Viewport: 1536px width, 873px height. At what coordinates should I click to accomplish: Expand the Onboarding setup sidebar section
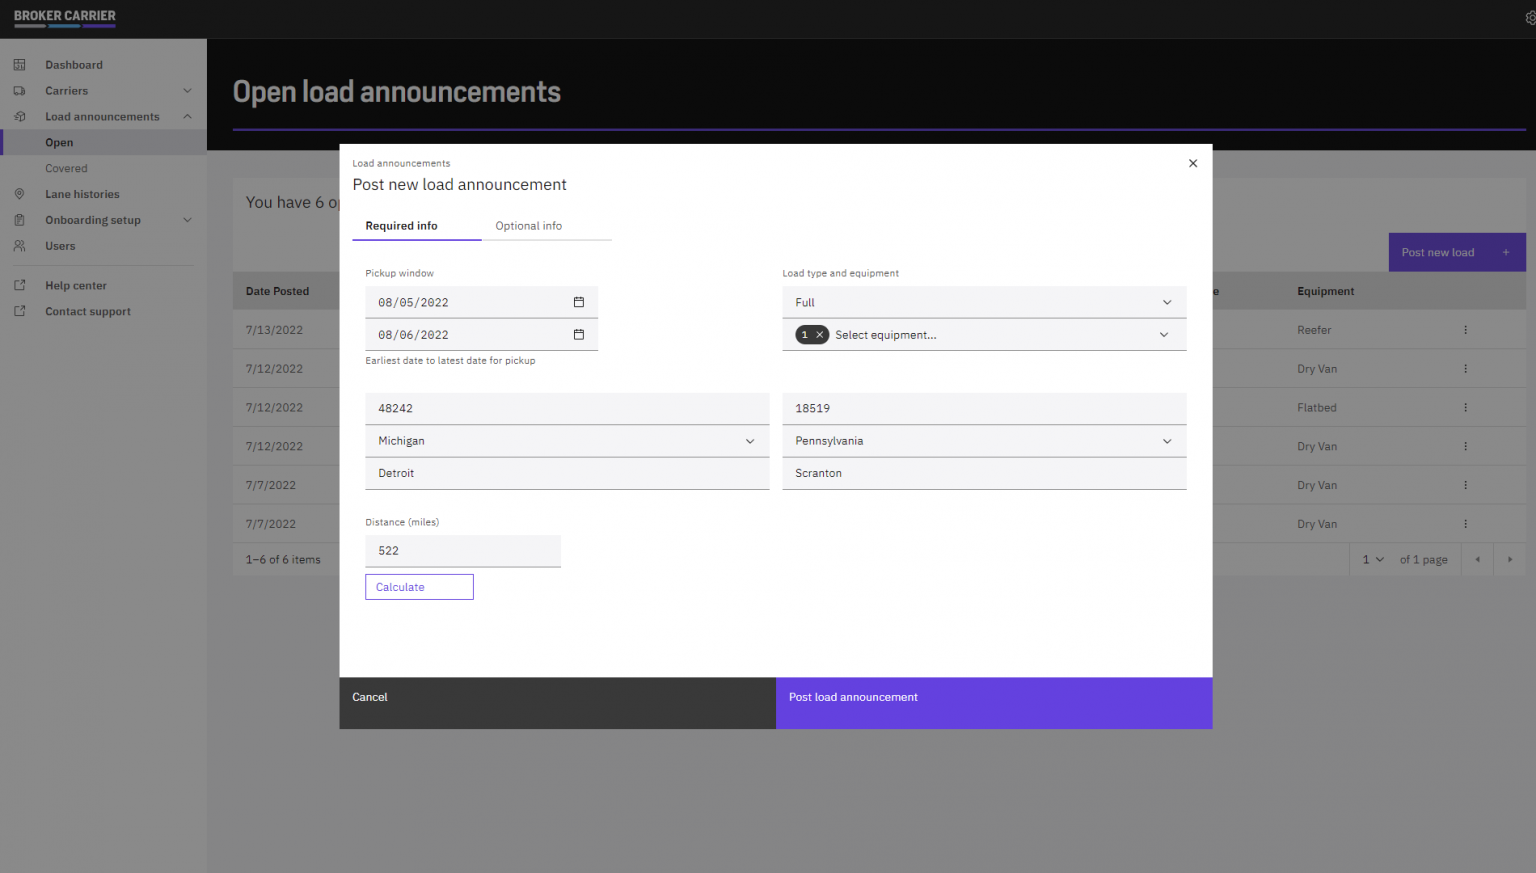coord(187,220)
